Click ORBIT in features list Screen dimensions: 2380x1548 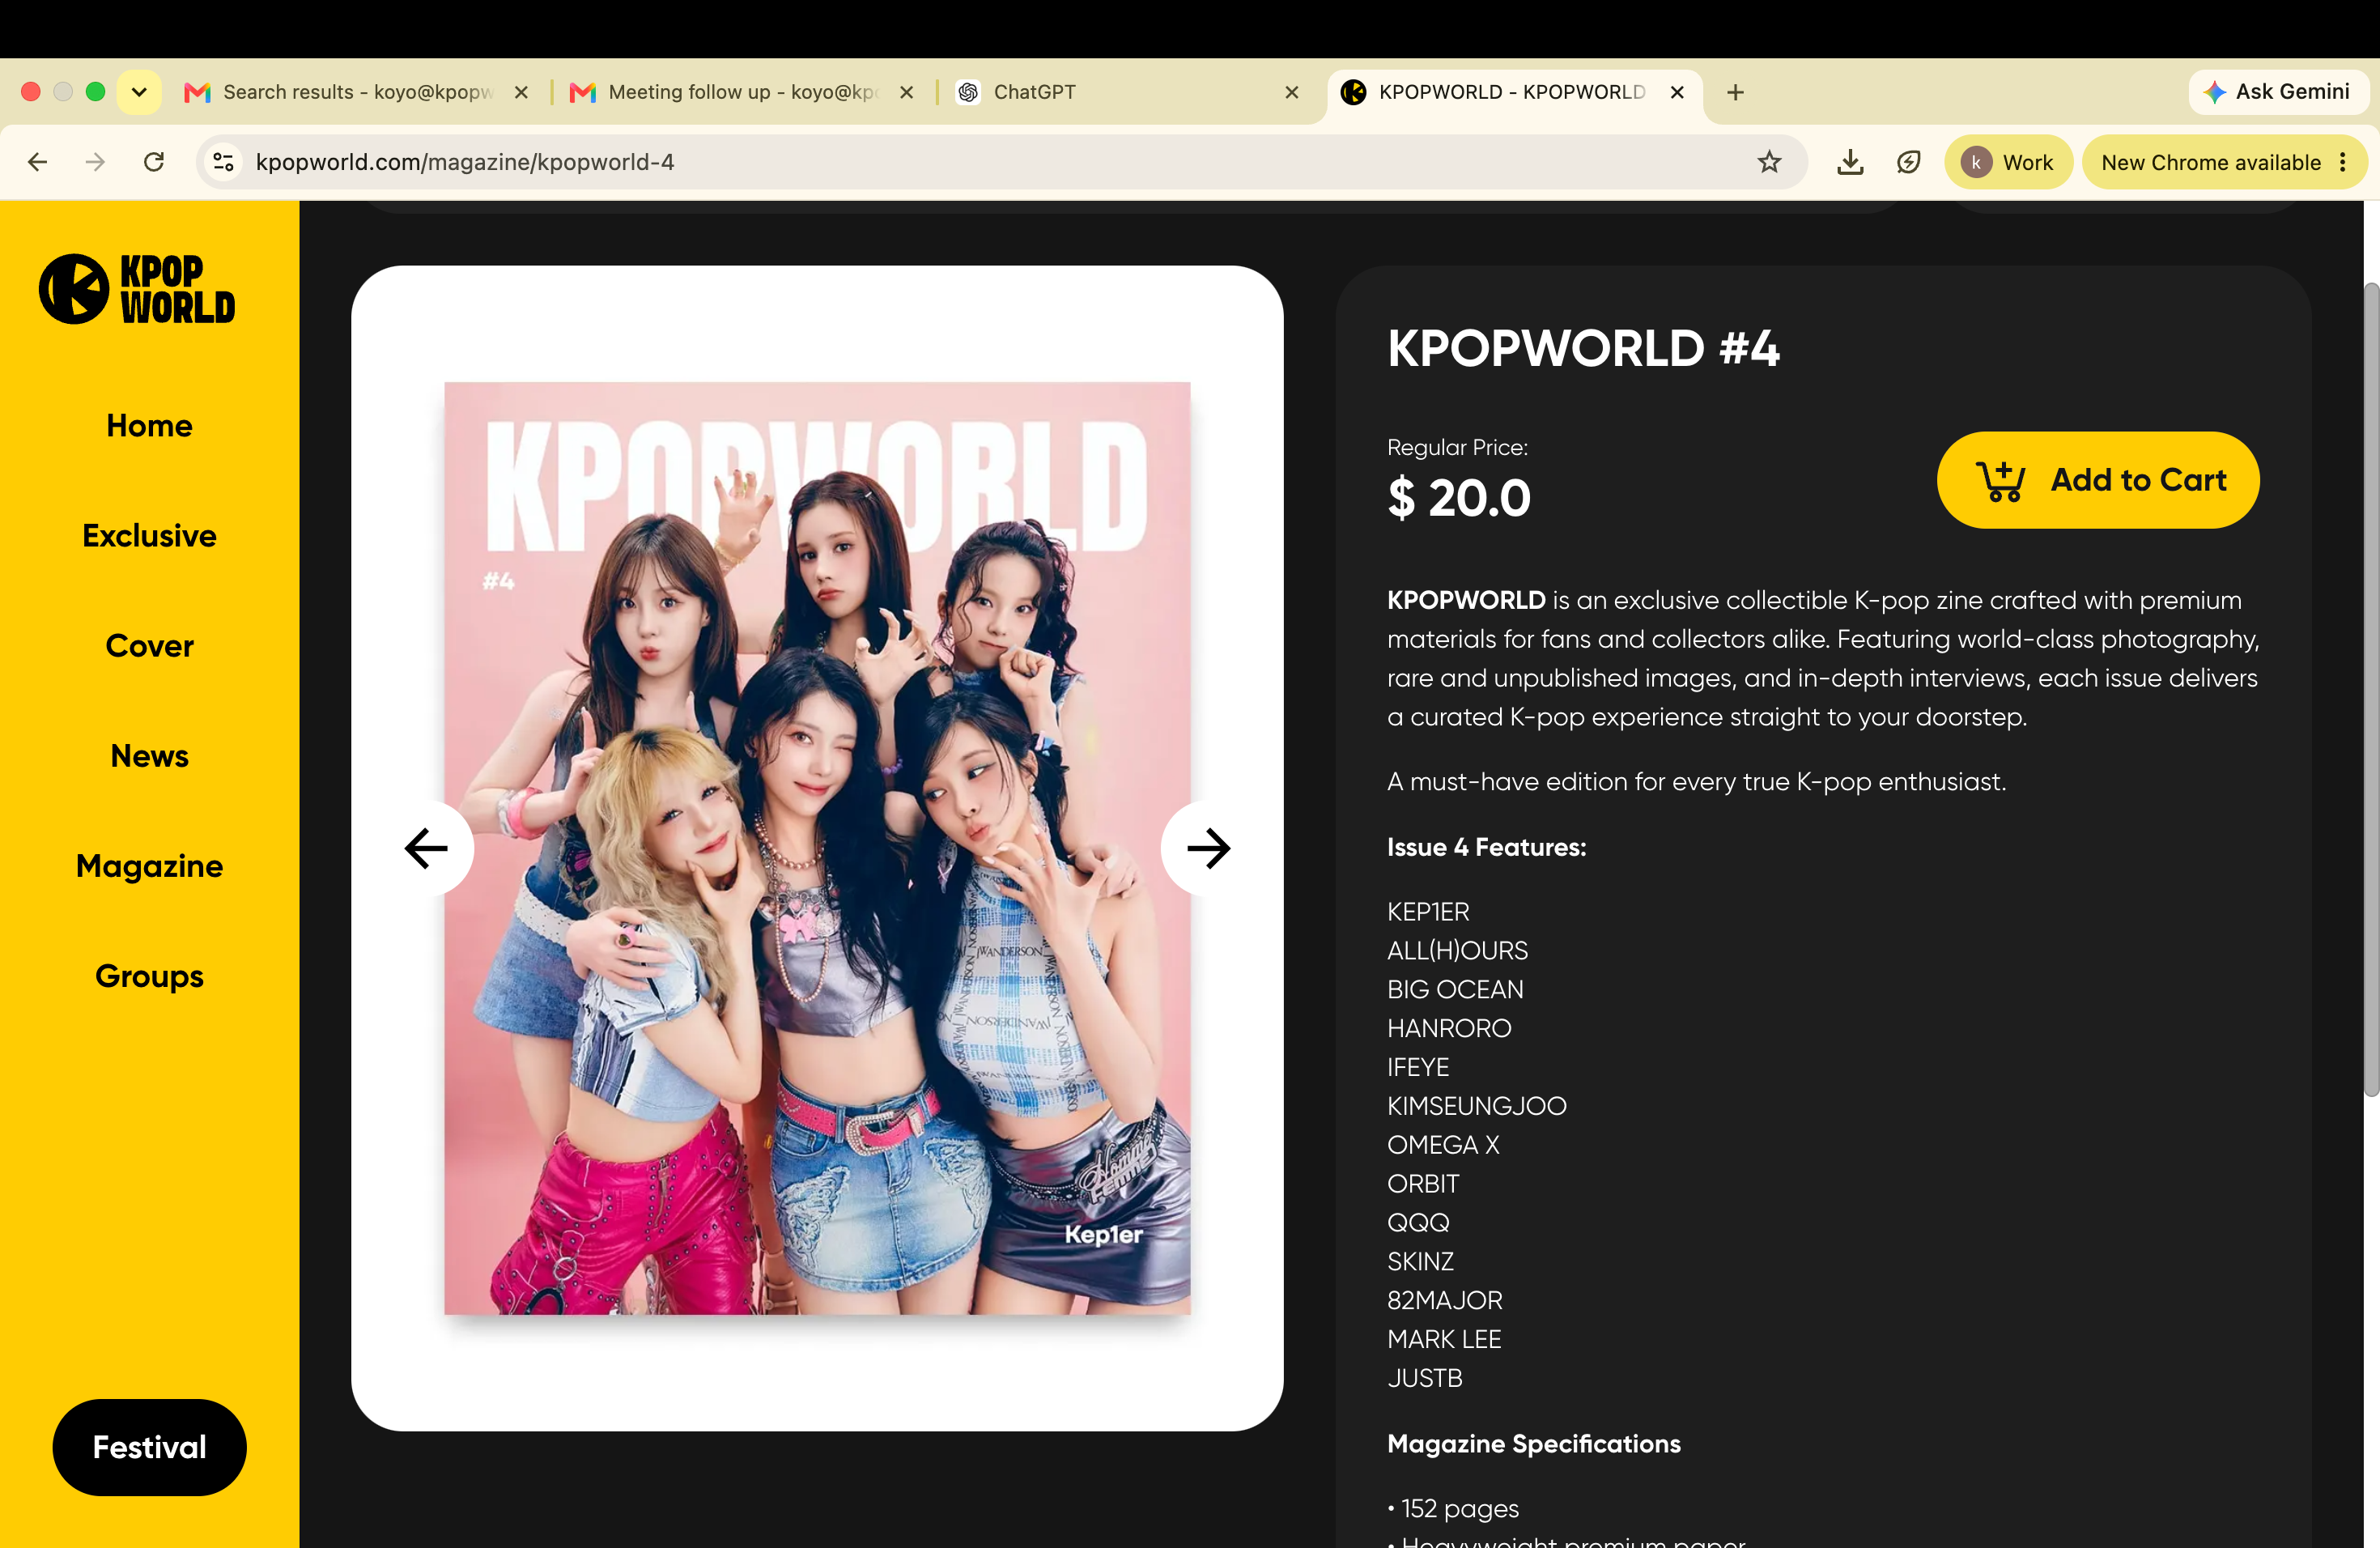(1423, 1184)
